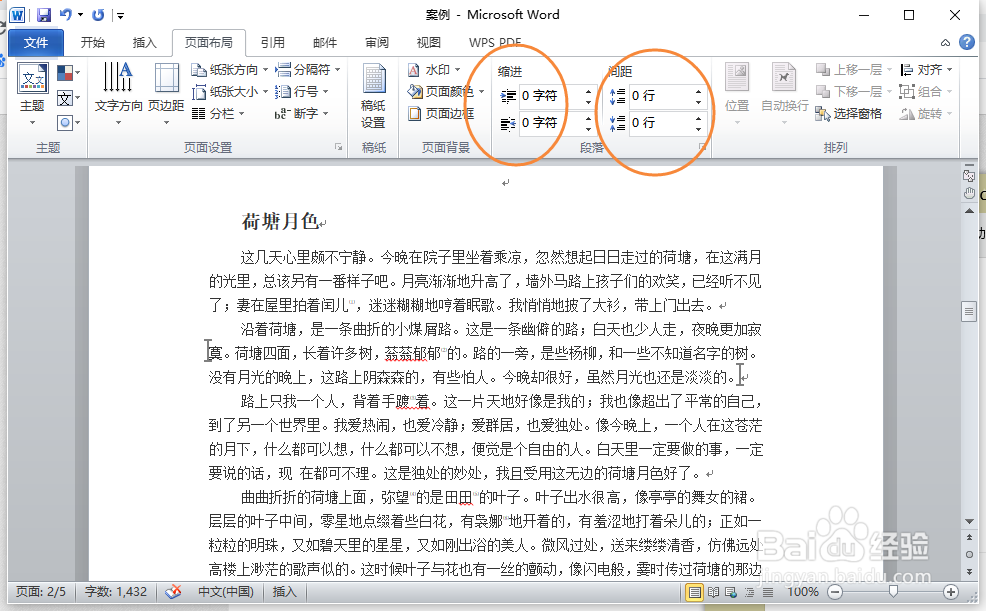Switch to outline view icon

(750, 592)
